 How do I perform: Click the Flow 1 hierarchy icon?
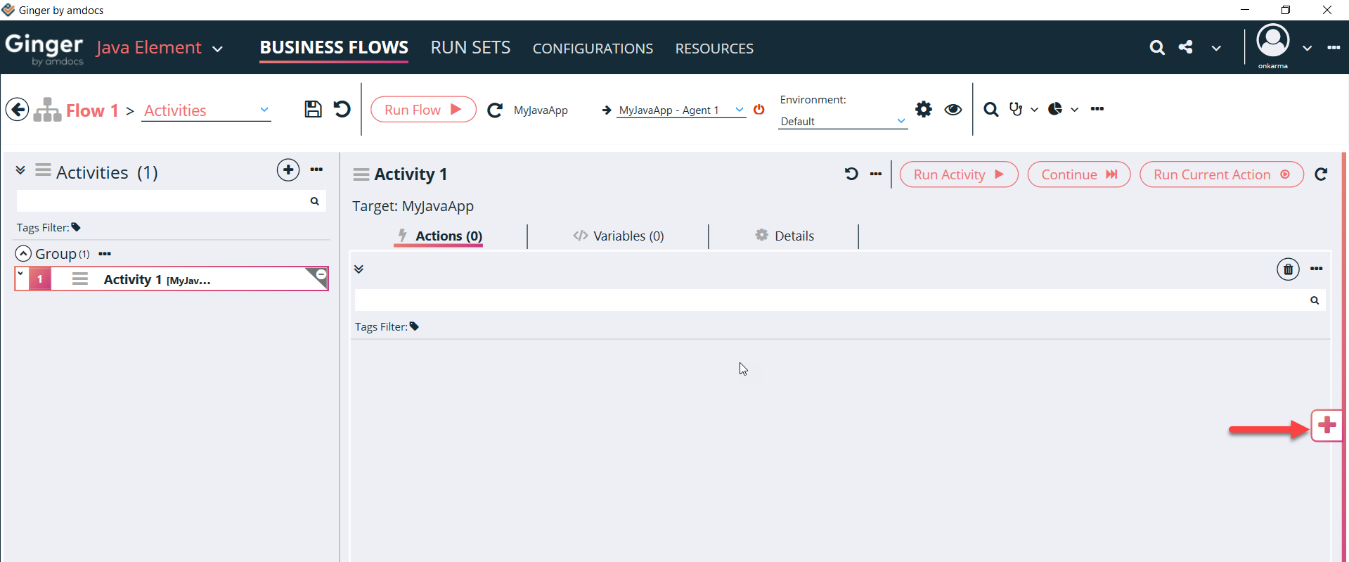coord(47,110)
